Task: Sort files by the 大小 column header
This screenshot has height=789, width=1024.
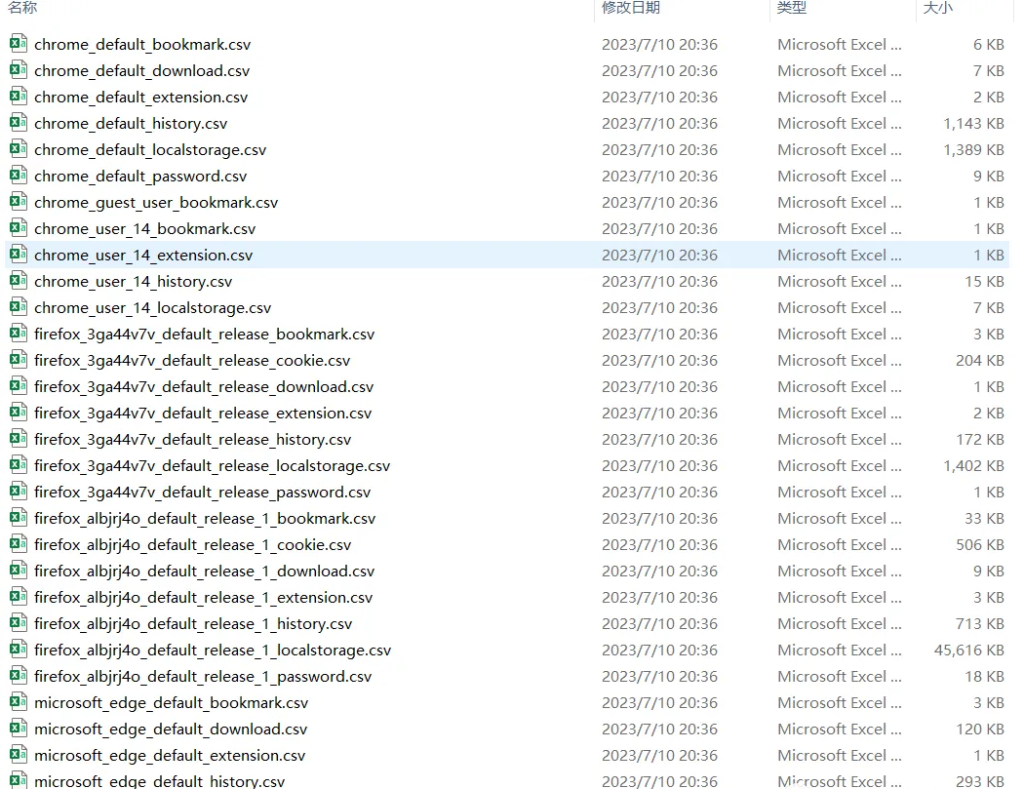Action: [938, 8]
